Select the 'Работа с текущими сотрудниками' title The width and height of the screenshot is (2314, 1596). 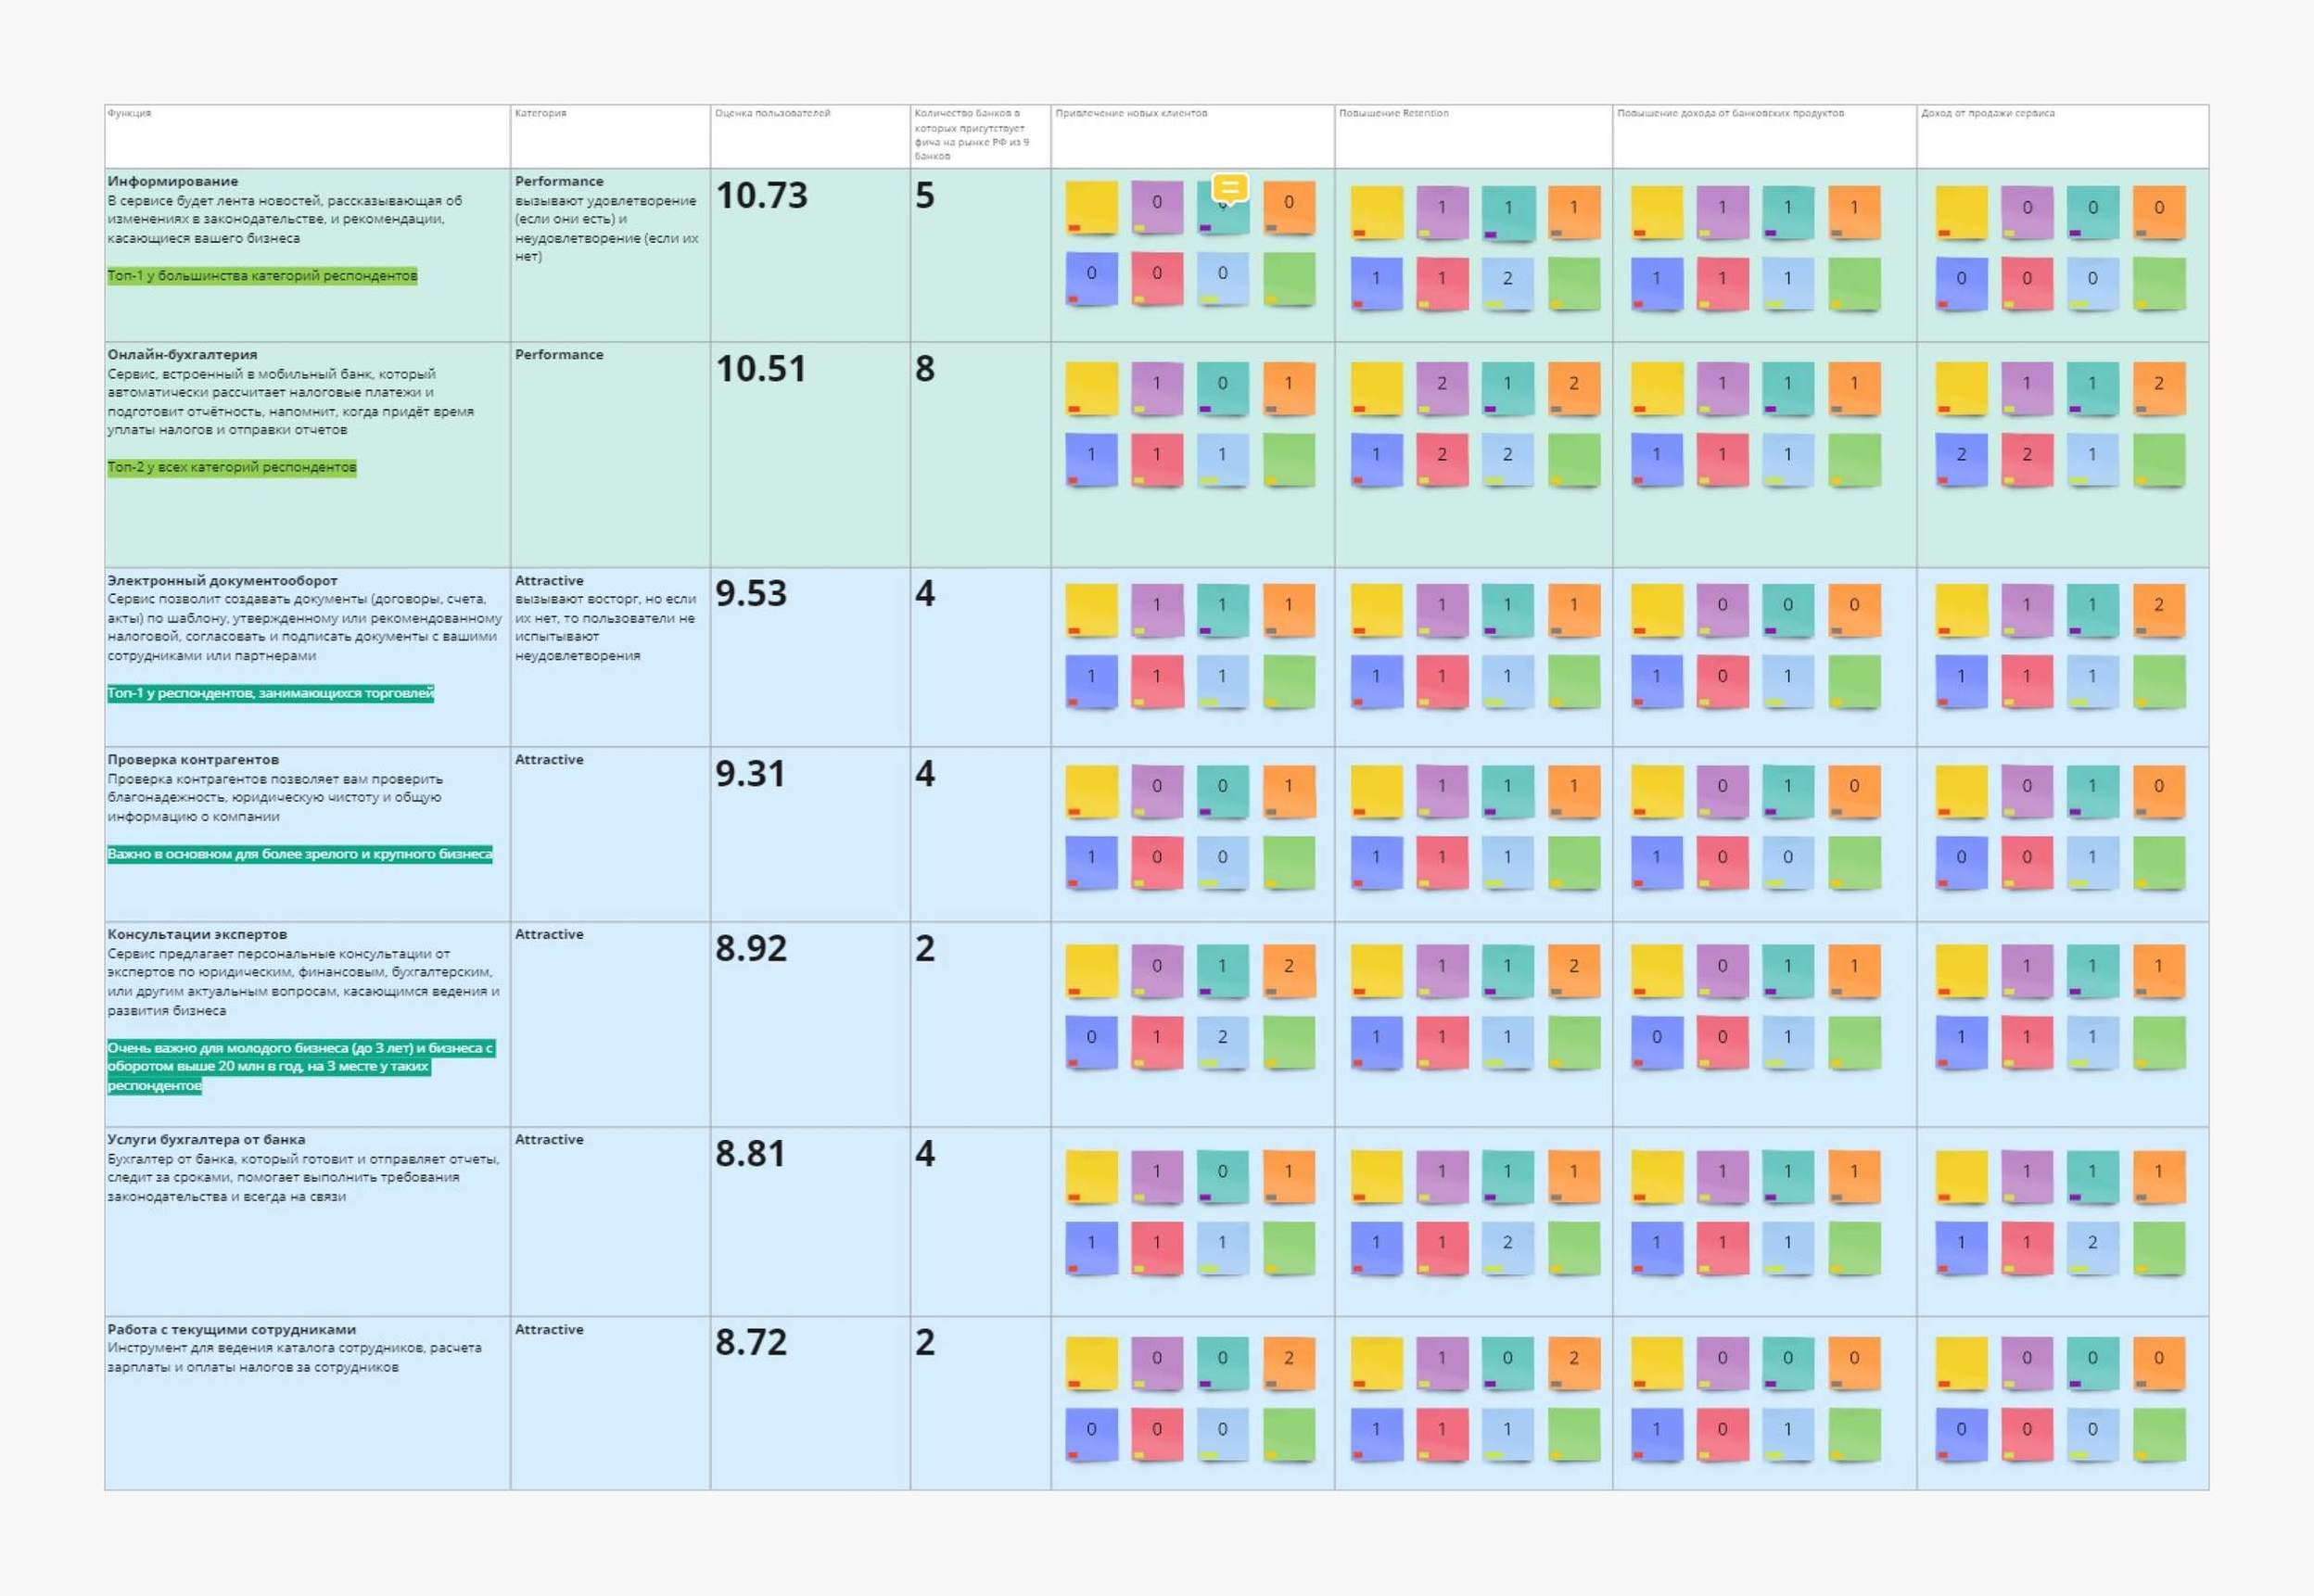(x=231, y=1329)
